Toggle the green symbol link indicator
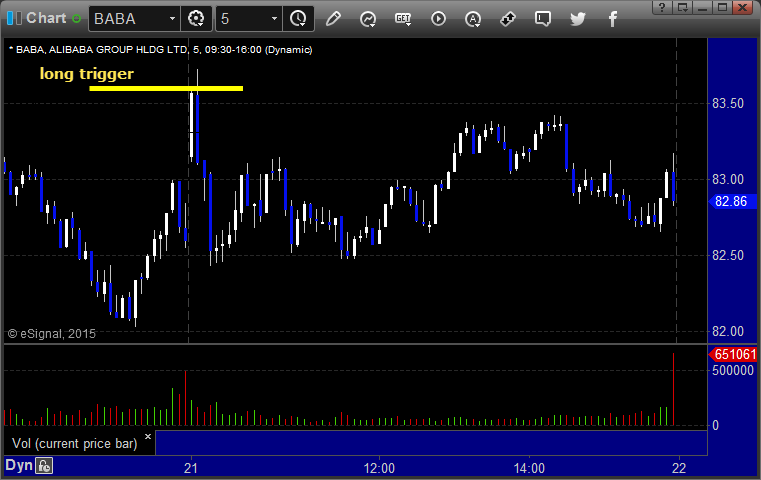 tap(76, 19)
